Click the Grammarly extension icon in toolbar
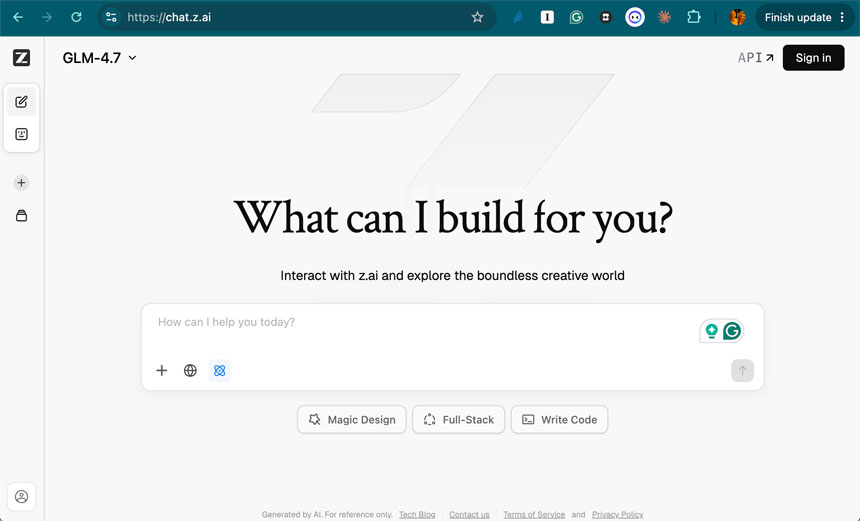 pyautogui.click(x=576, y=17)
